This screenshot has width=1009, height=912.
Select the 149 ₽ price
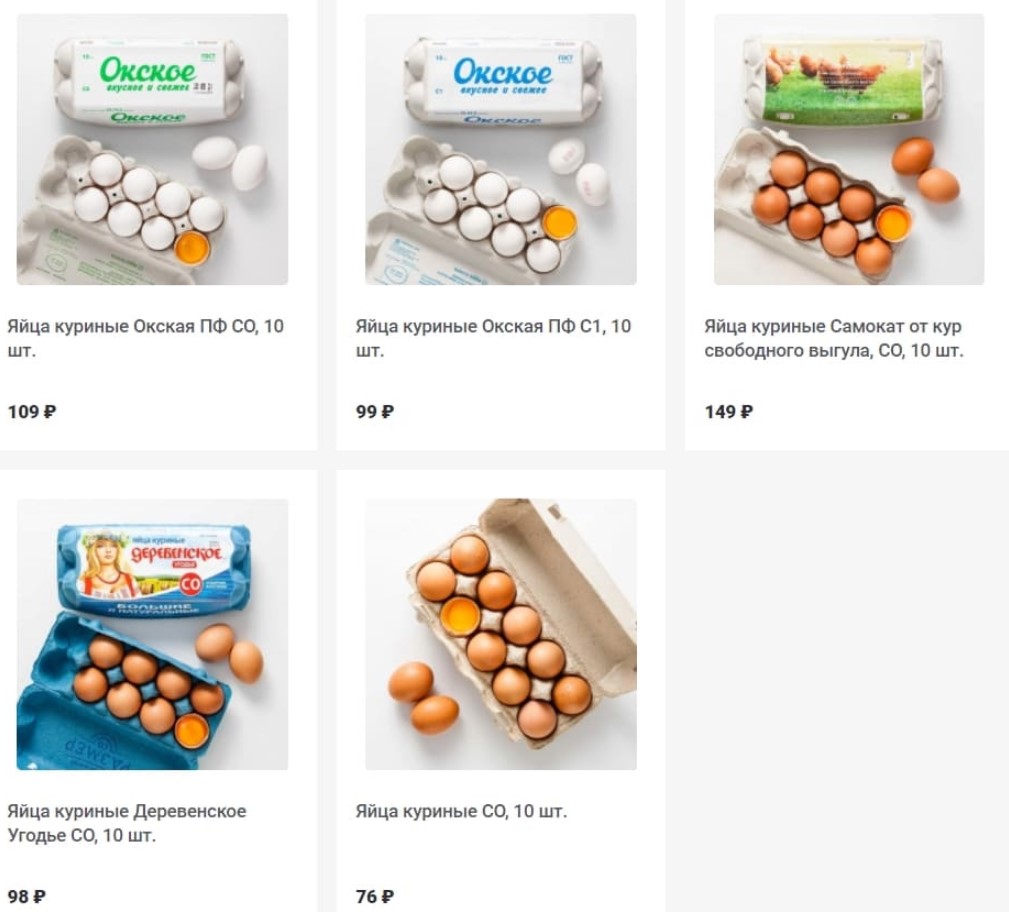coord(728,412)
